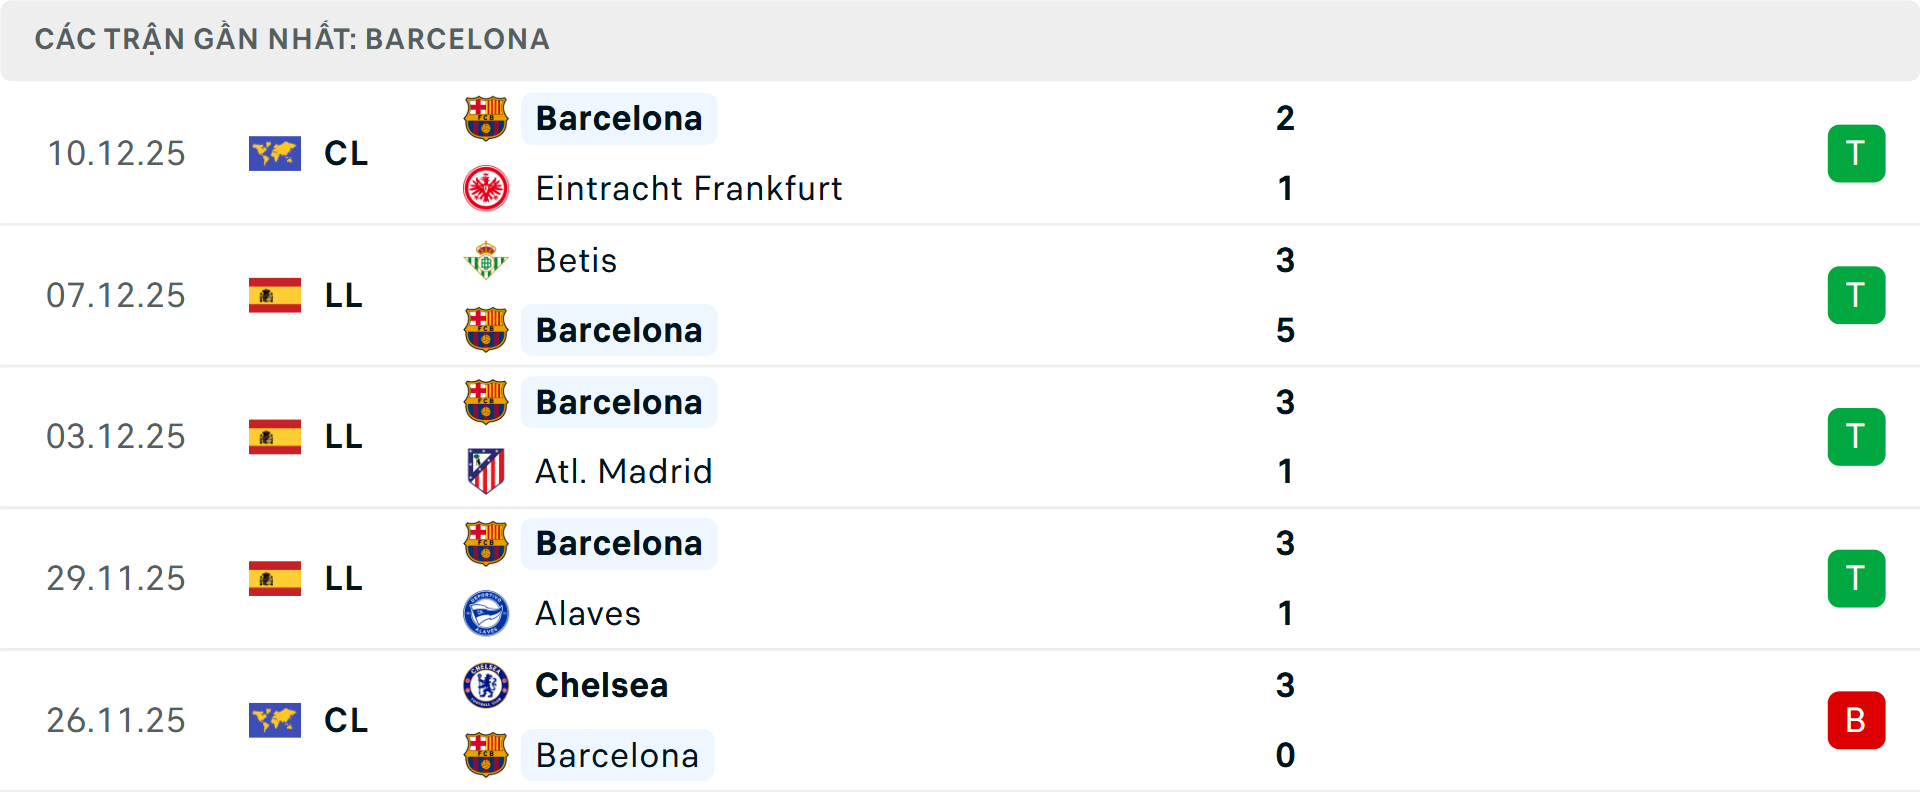This screenshot has width=1920, height=792.
Task: Click the Real Betis club crest
Action: click(x=486, y=260)
